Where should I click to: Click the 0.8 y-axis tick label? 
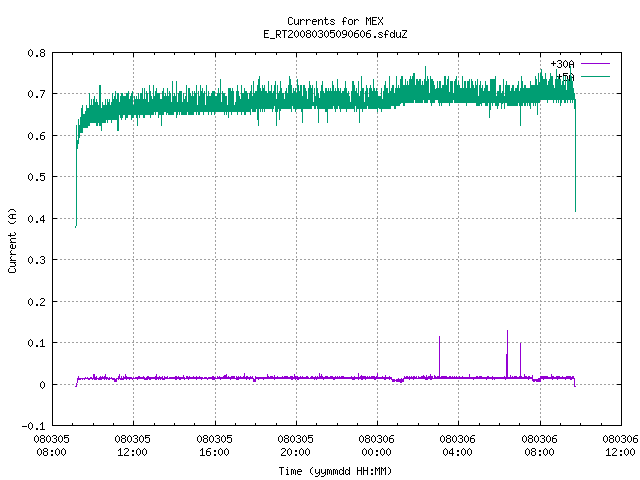(x=36, y=53)
